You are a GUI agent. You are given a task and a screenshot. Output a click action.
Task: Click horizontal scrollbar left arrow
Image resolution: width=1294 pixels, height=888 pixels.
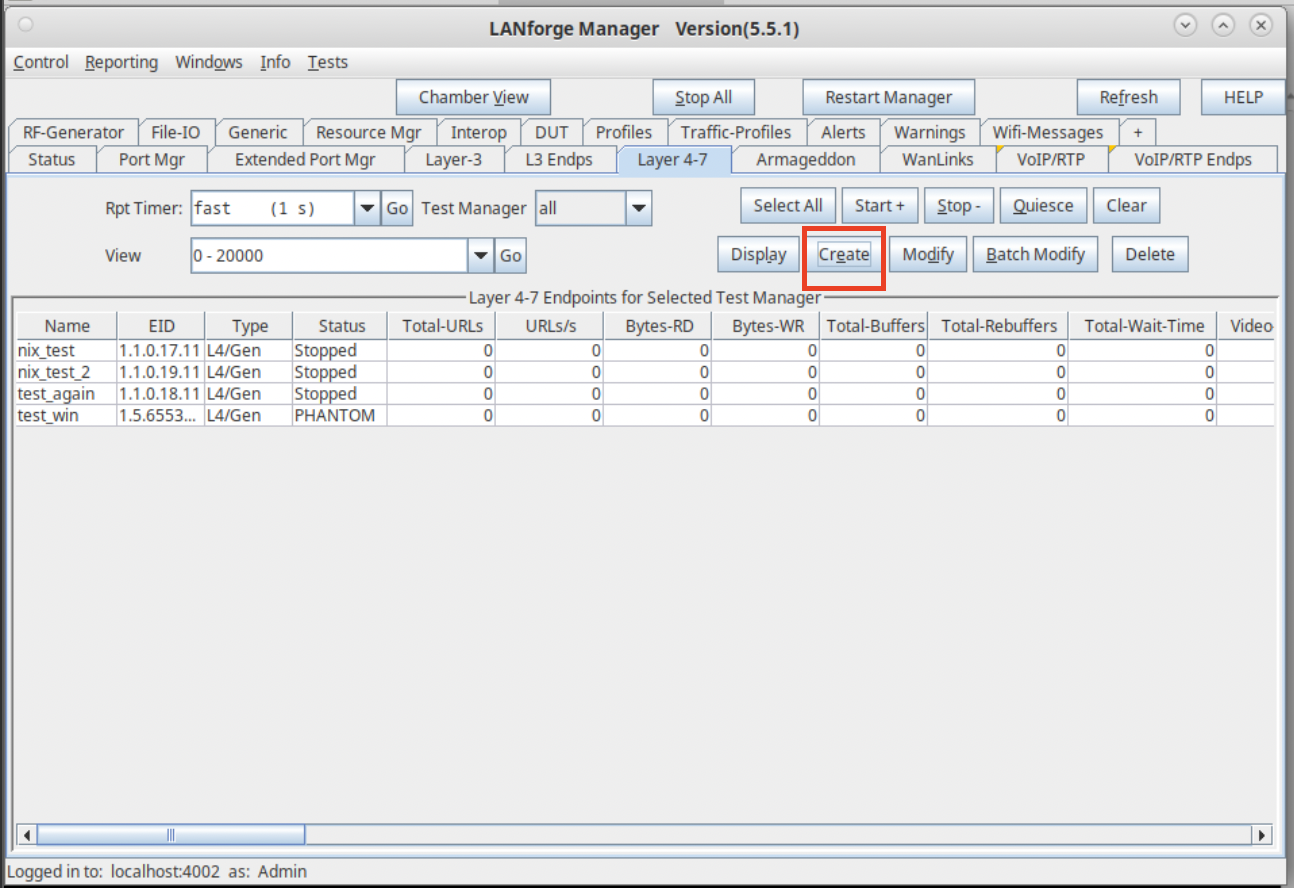tap(26, 834)
